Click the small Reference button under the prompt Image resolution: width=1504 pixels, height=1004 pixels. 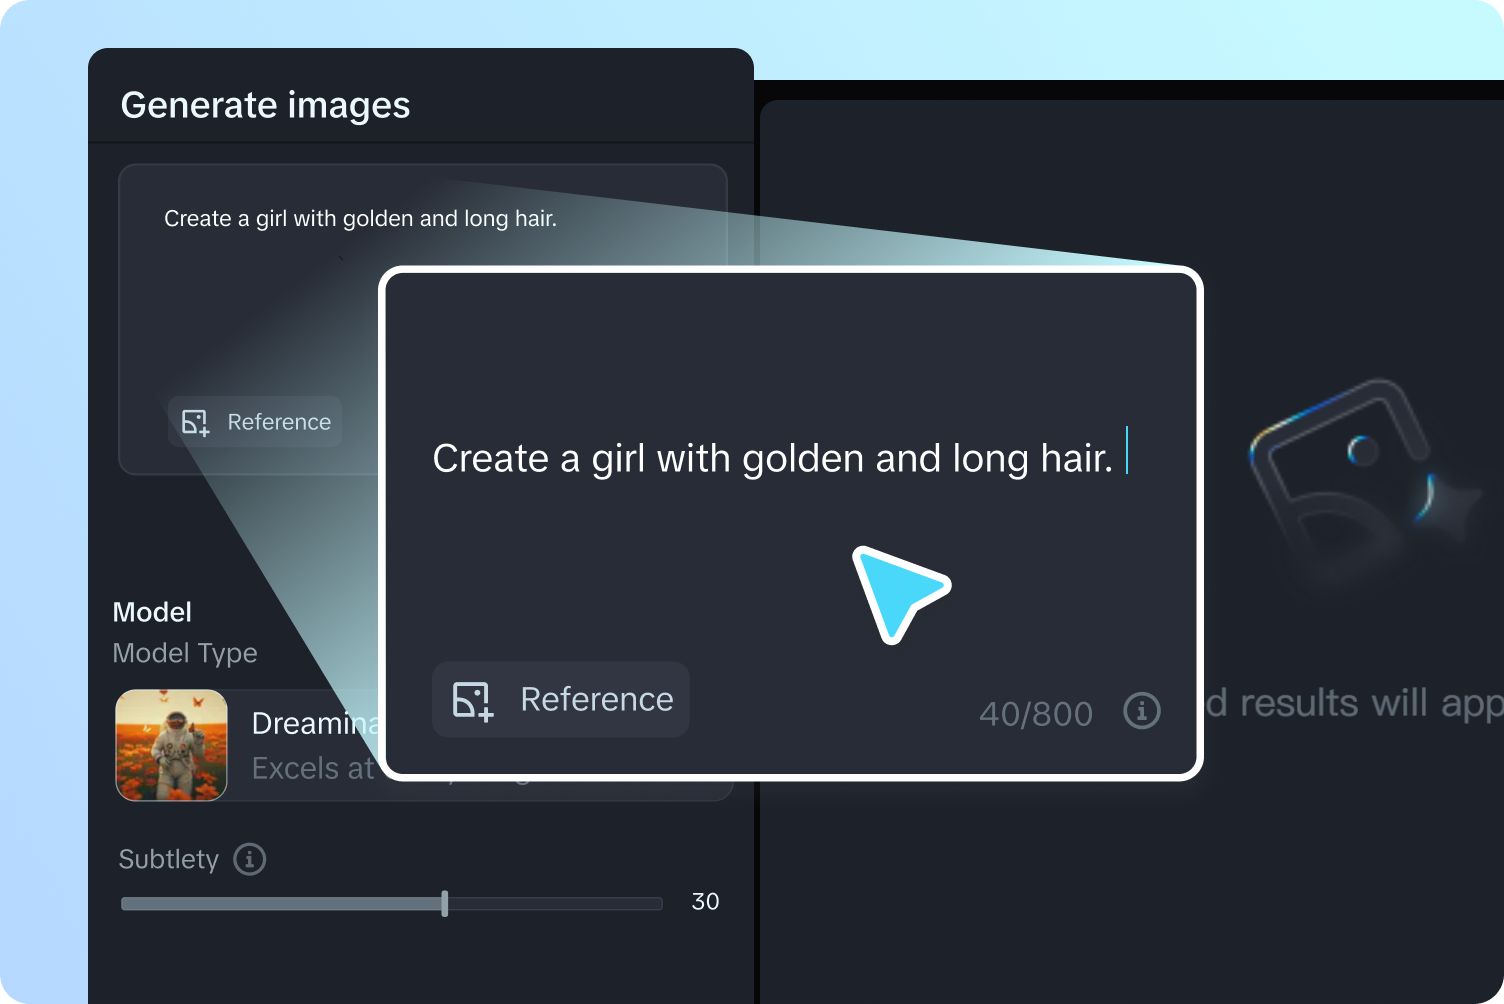(255, 422)
